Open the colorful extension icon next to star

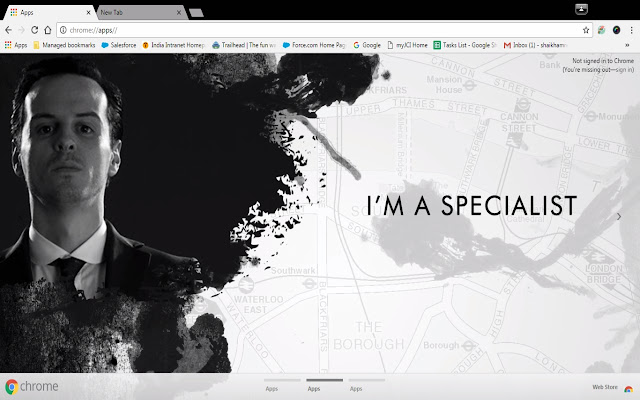tap(601, 30)
